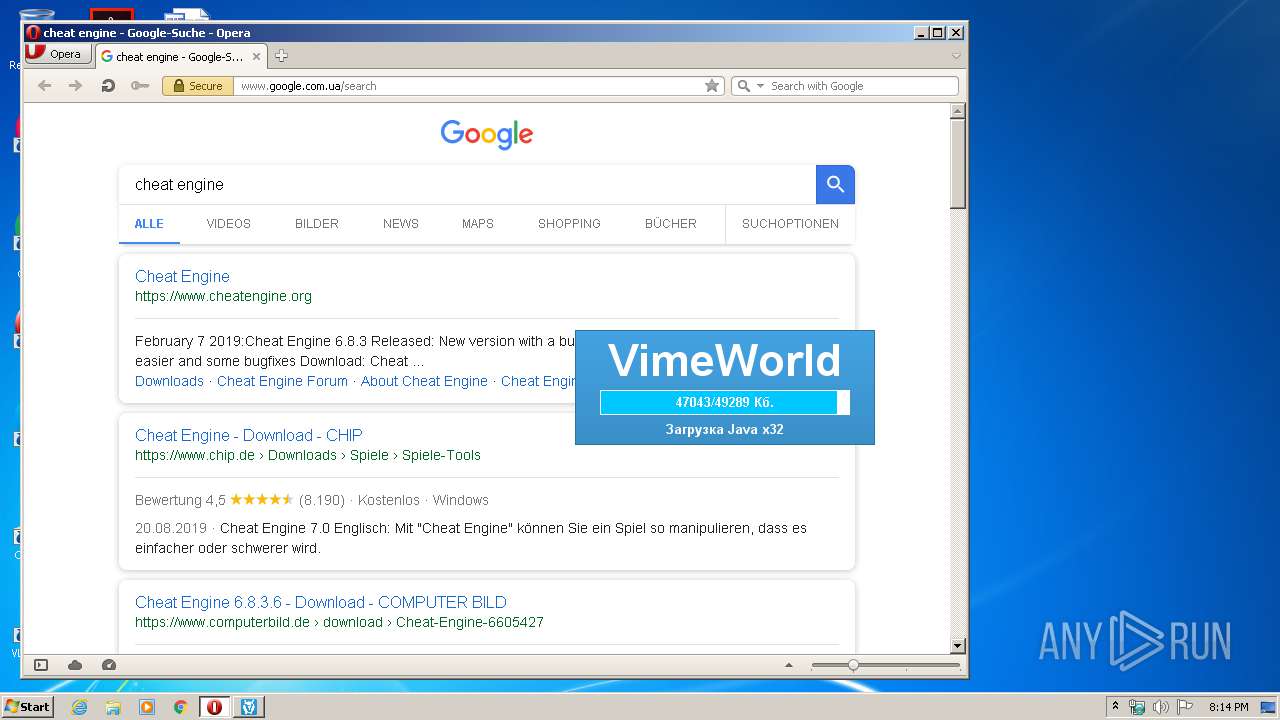Open Windows Media Player taskbar icon

[x=147, y=707]
